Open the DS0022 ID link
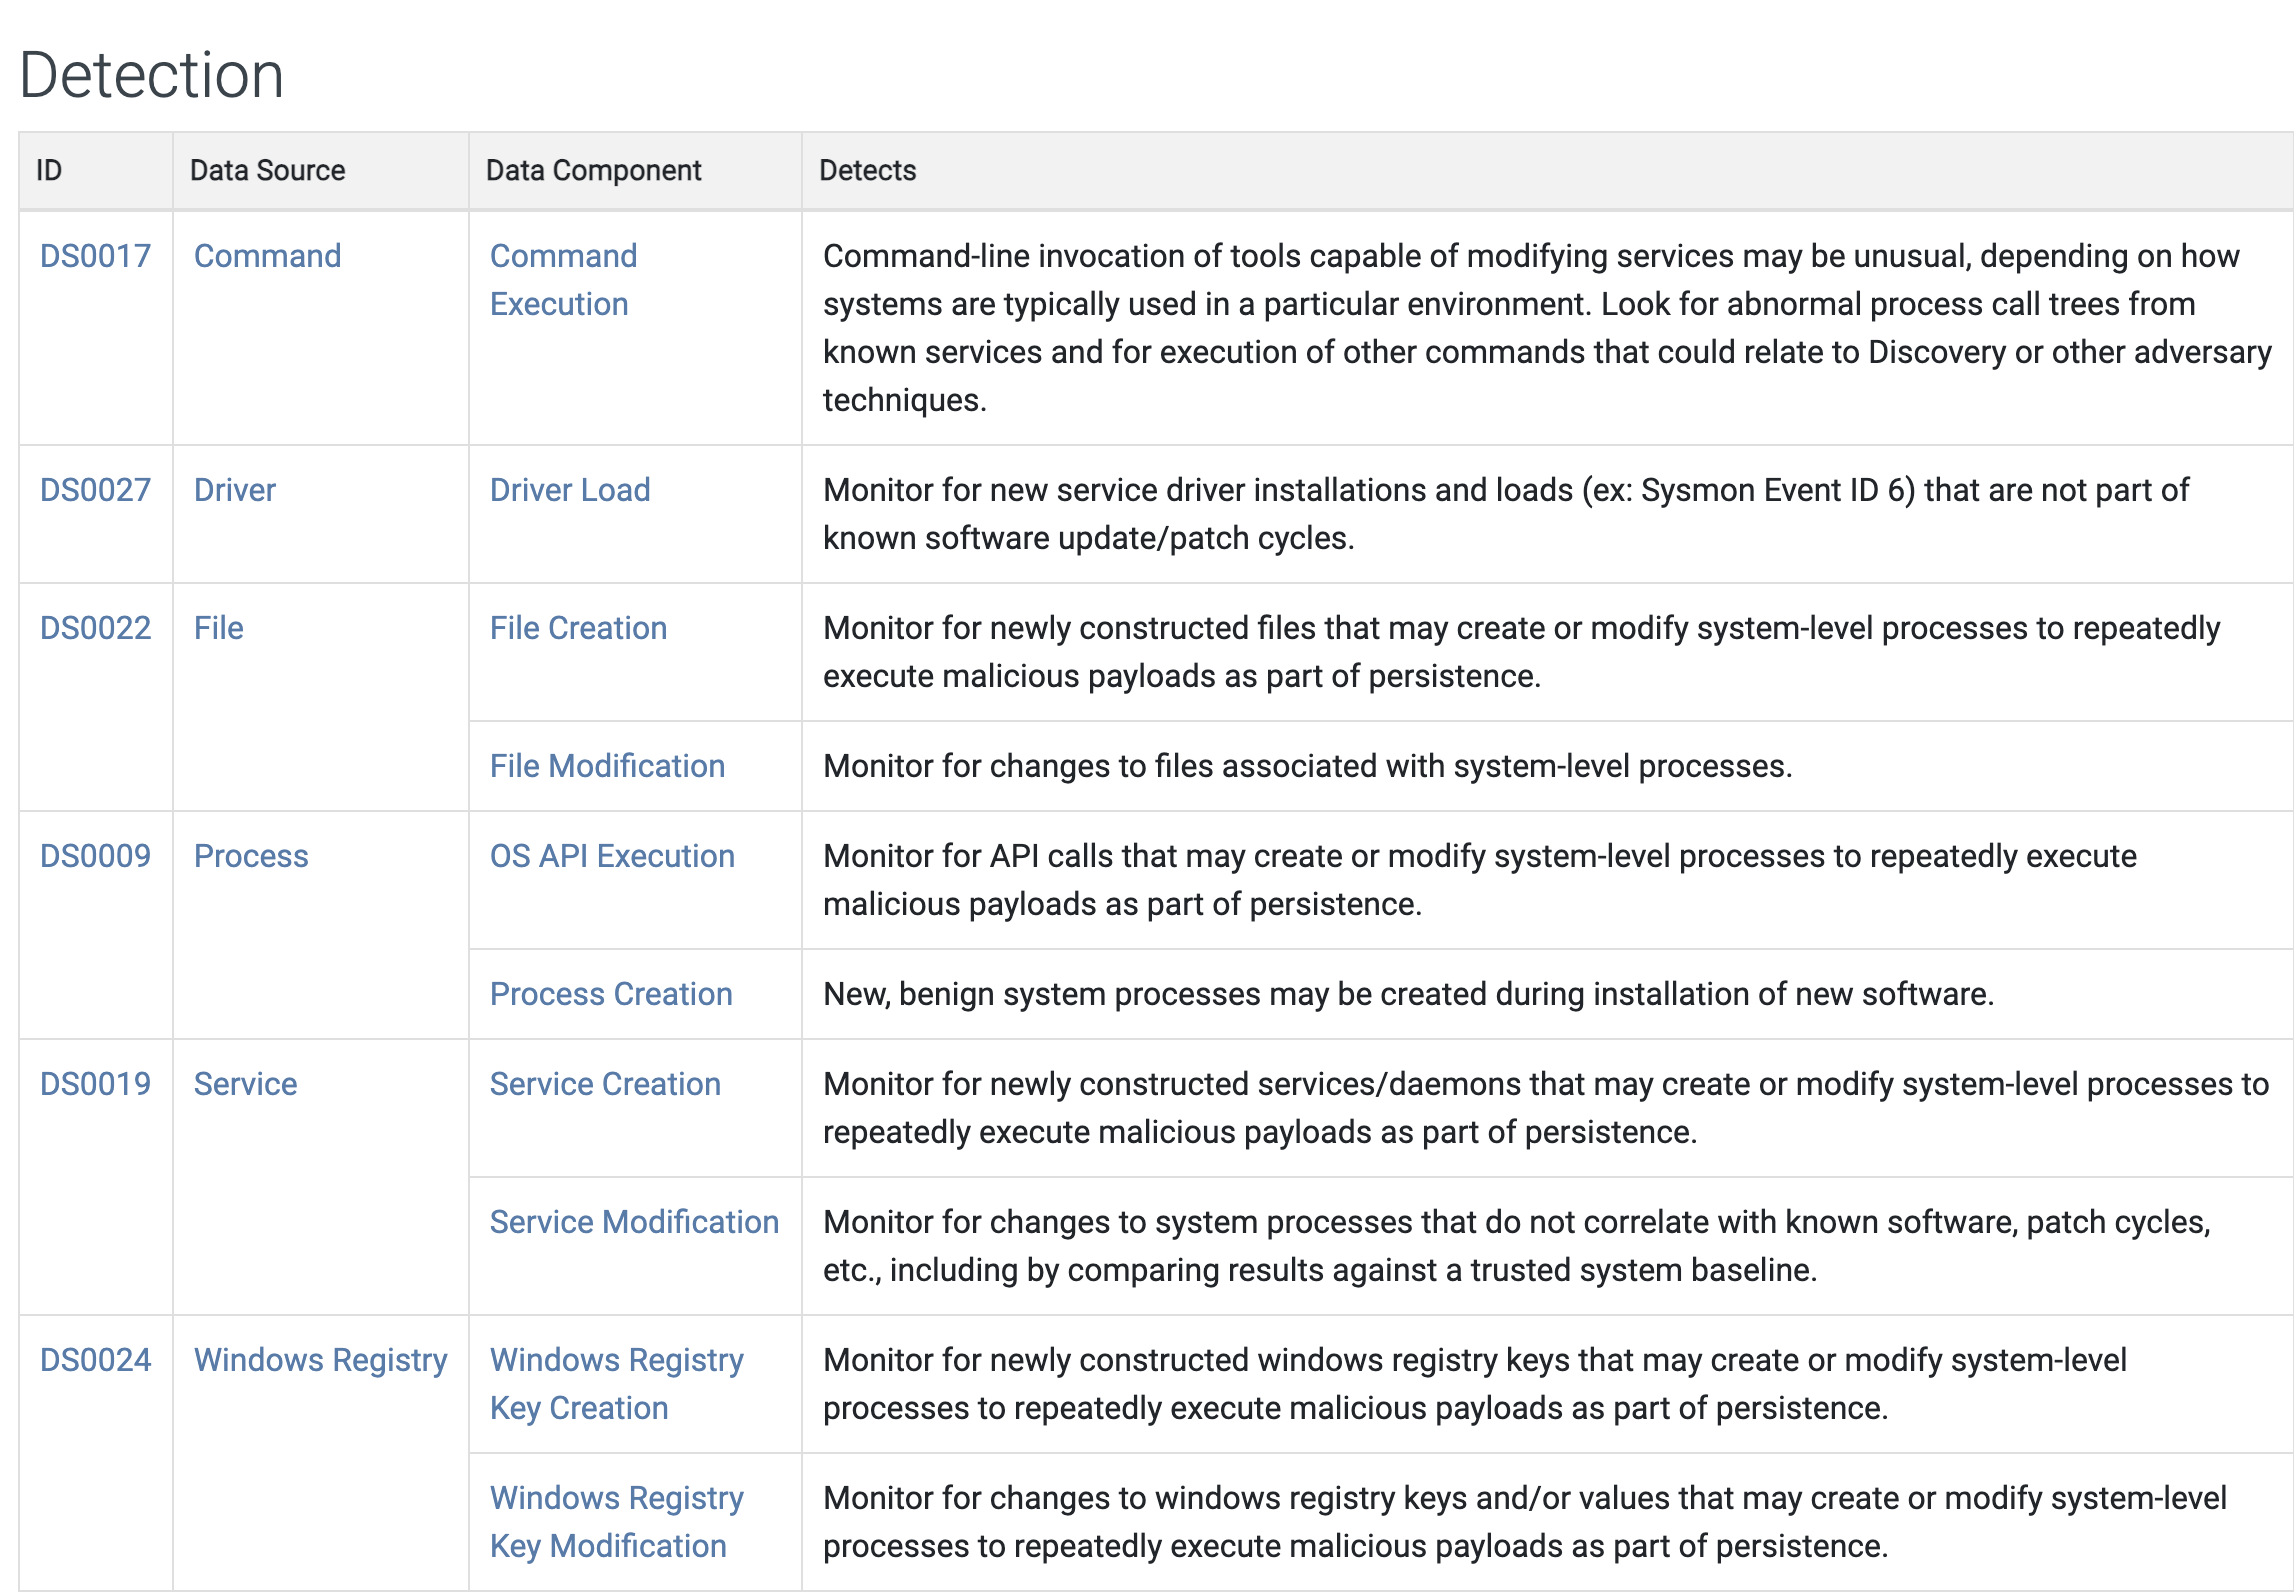The image size is (2294, 1592). click(x=95, y=628)
